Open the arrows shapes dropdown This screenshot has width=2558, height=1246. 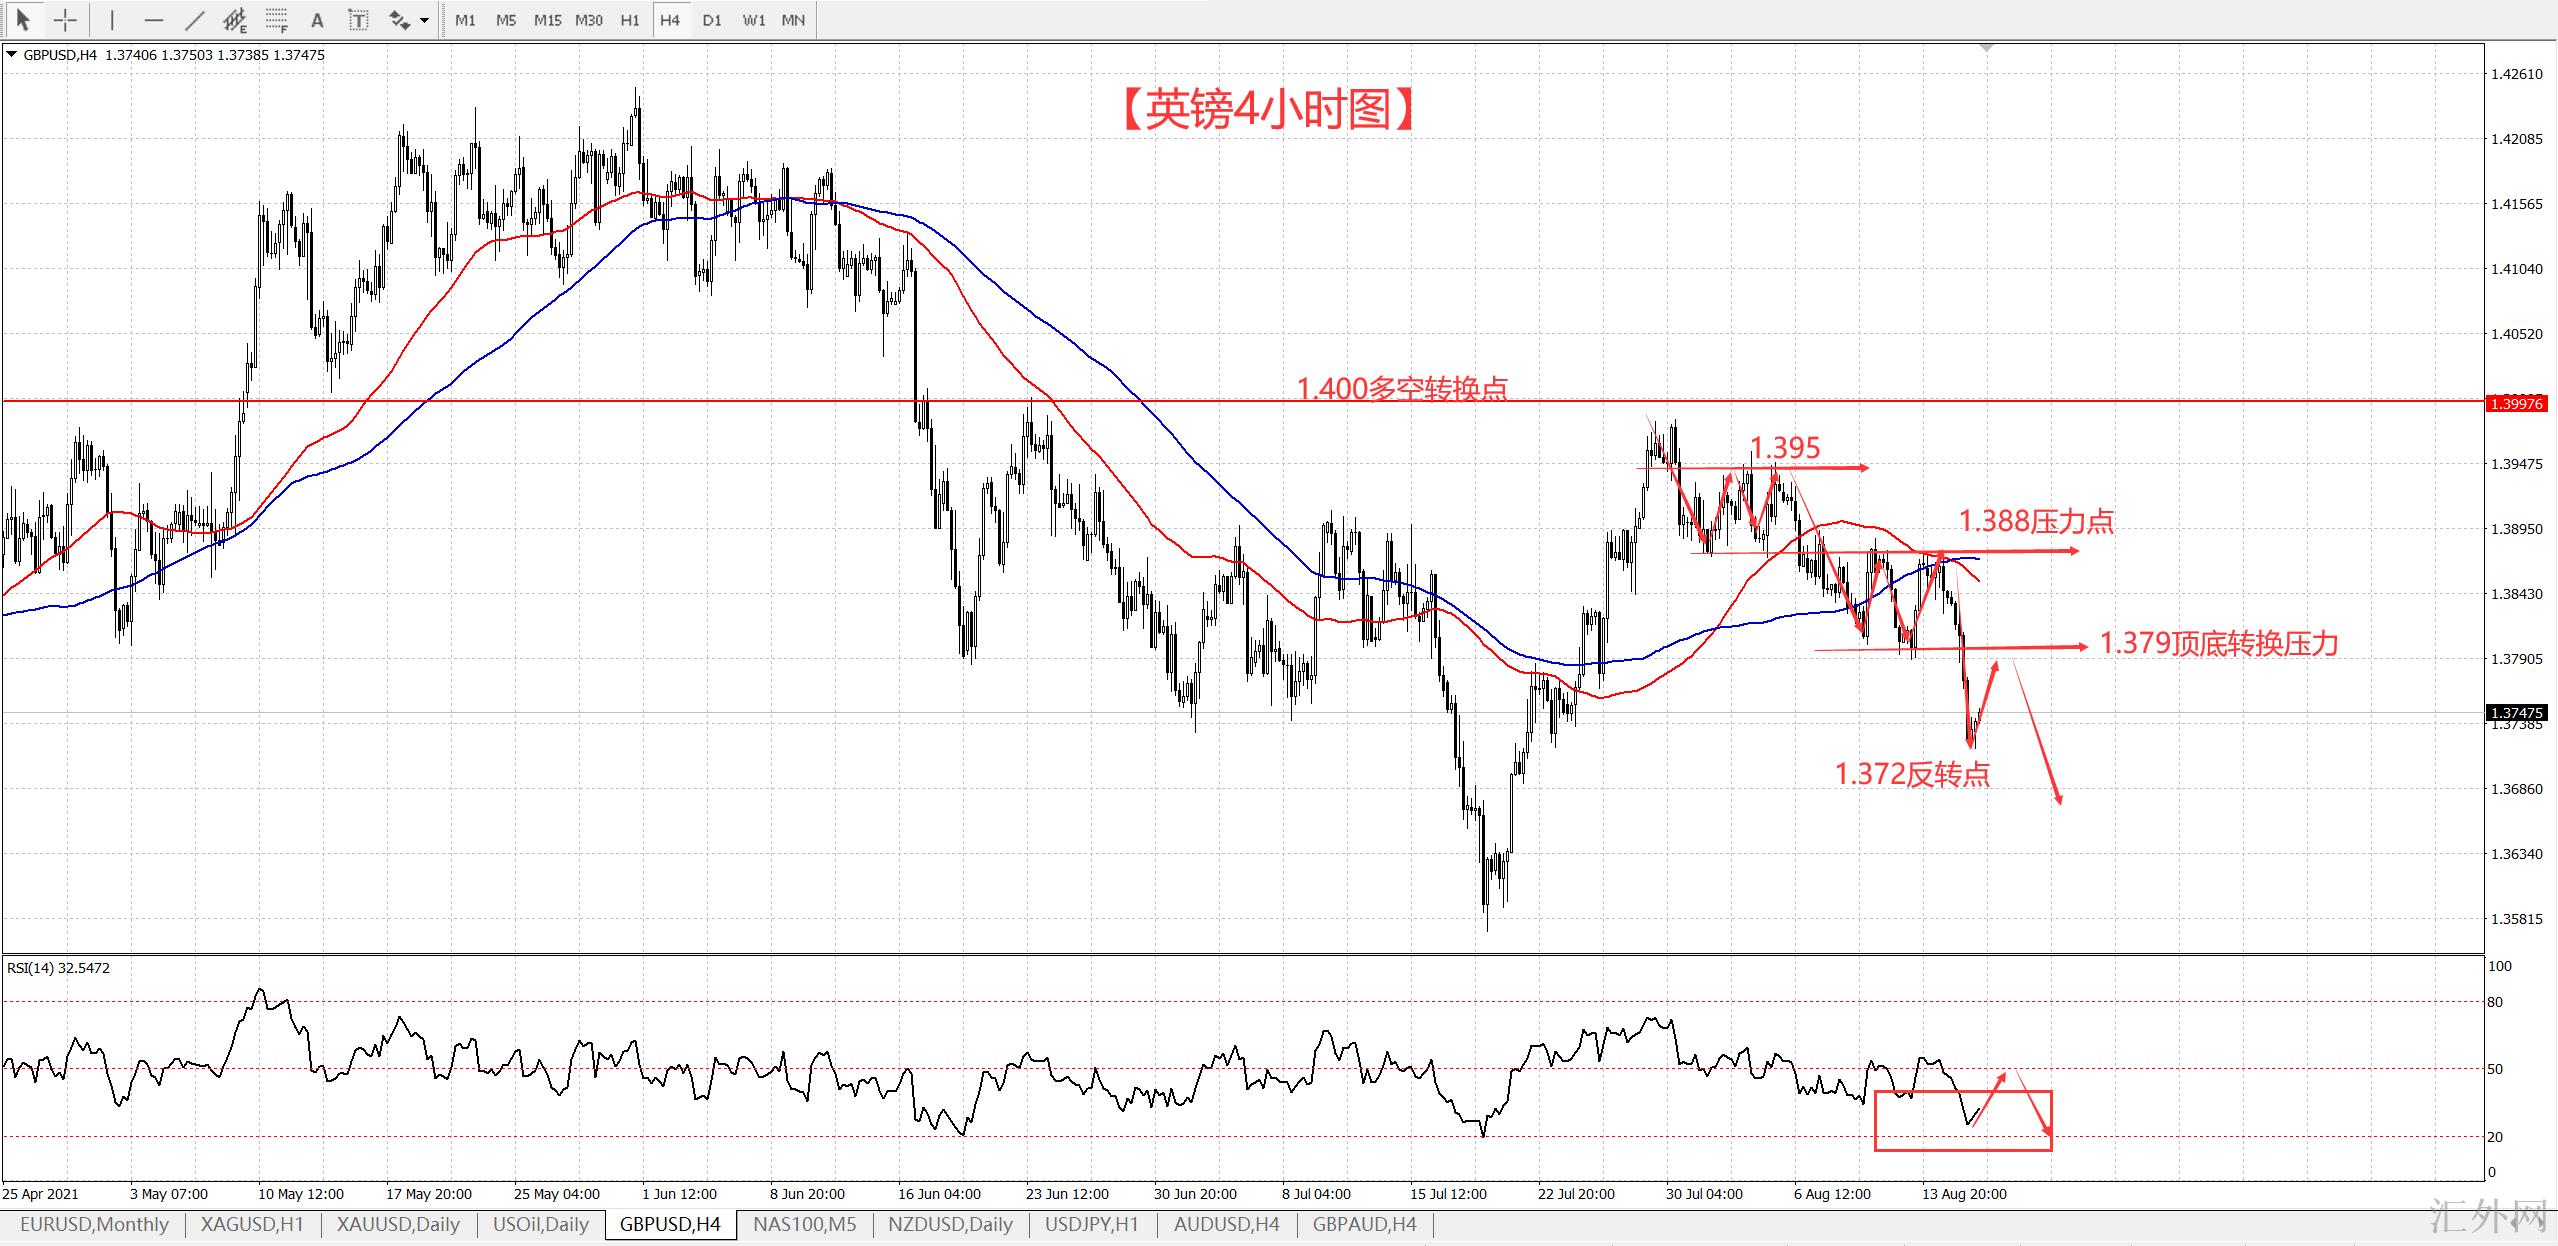pos(424,19)
